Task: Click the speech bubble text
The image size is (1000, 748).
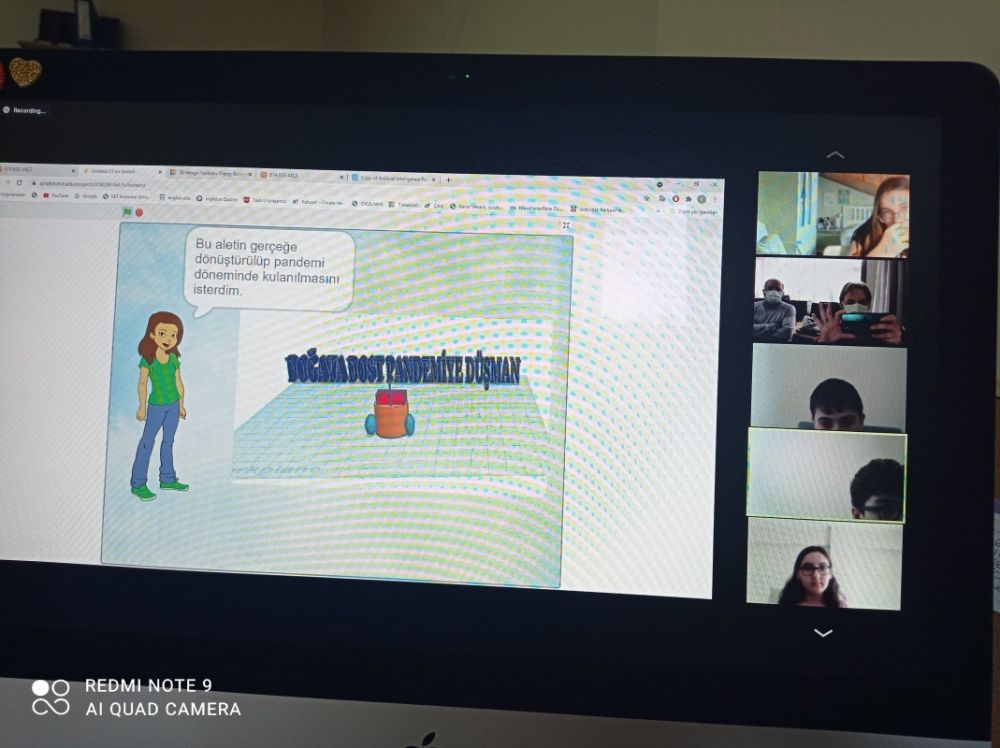Action: point(267,268)
